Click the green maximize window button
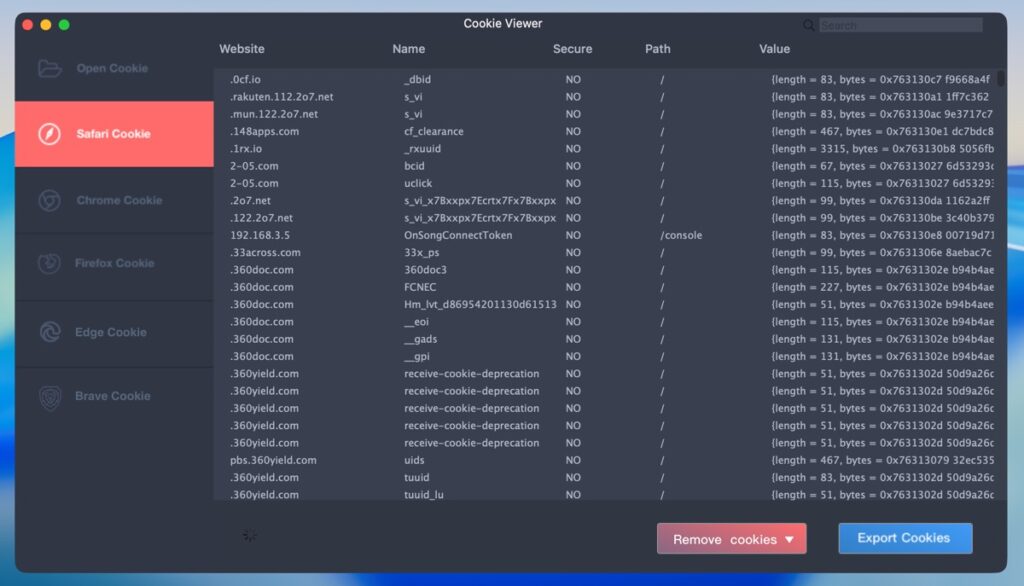The image size is (1024, 586). (x=64, y=24)
